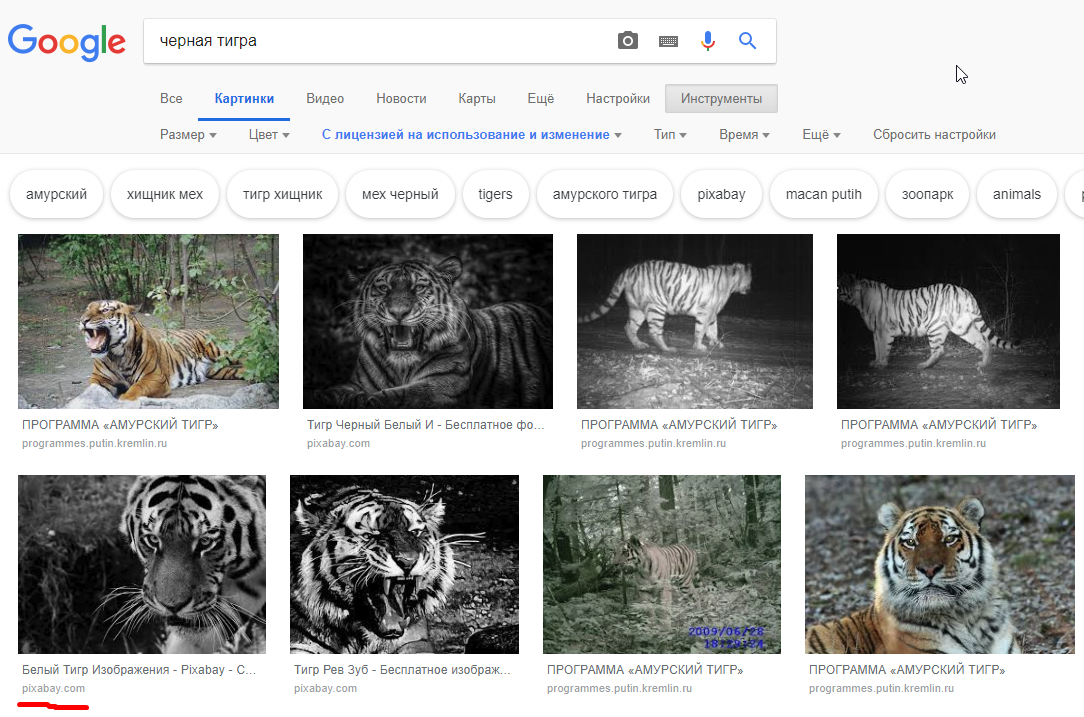
Task: Start voice search with microphone icon
Action: tap(708, 41)
